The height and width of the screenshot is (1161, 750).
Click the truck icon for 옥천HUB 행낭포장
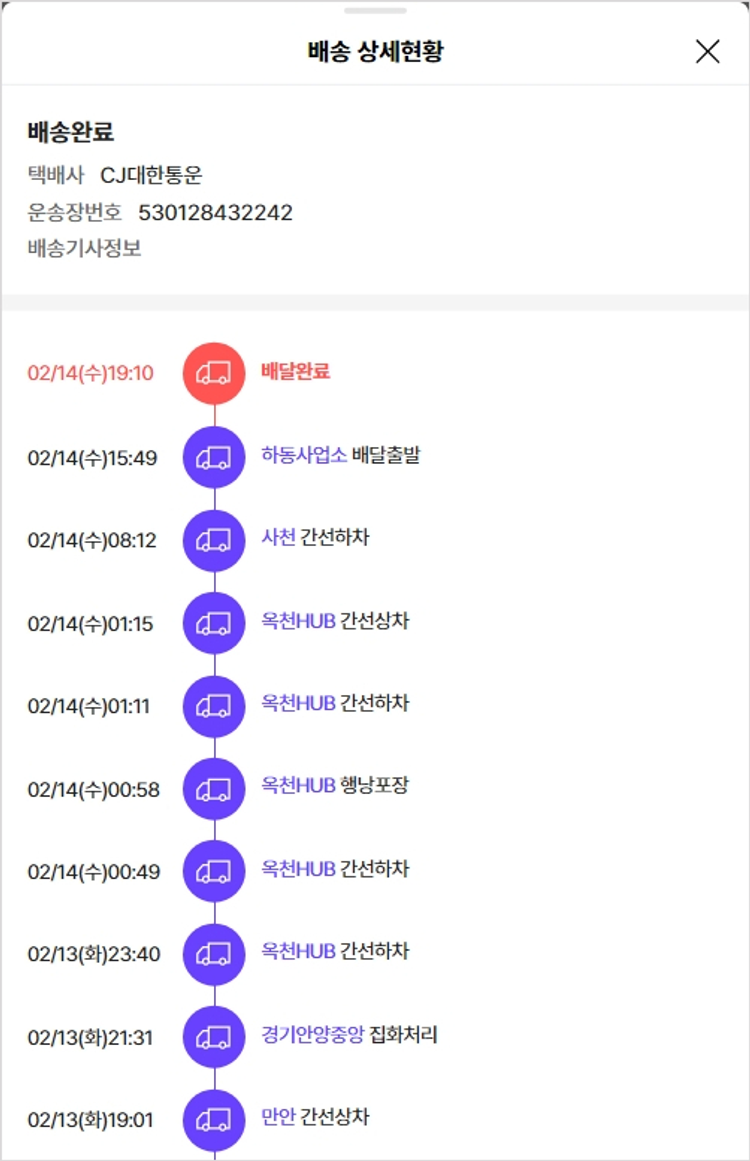coord(214,789)
